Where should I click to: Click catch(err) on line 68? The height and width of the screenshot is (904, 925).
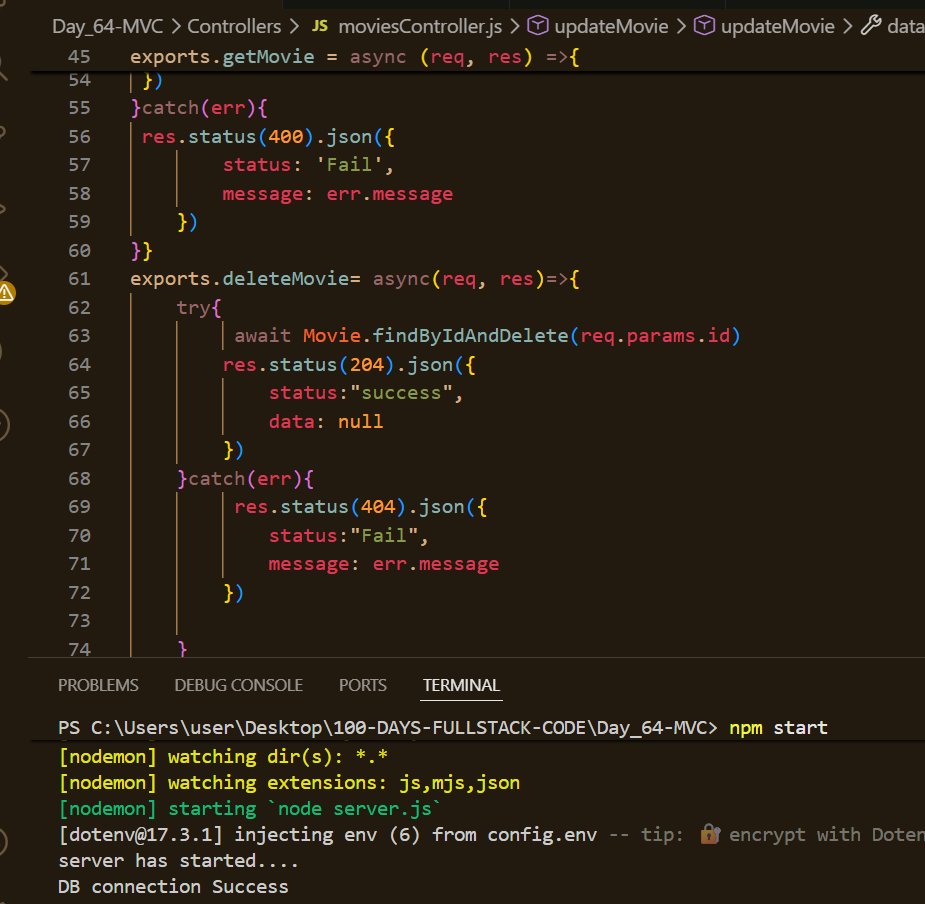245,479
